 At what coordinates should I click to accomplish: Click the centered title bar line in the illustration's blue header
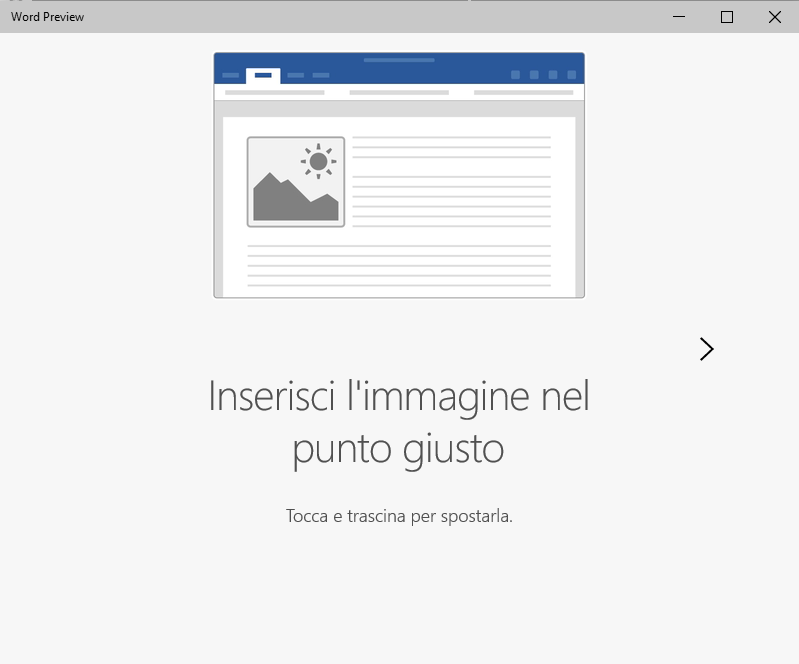click(399, 60)
